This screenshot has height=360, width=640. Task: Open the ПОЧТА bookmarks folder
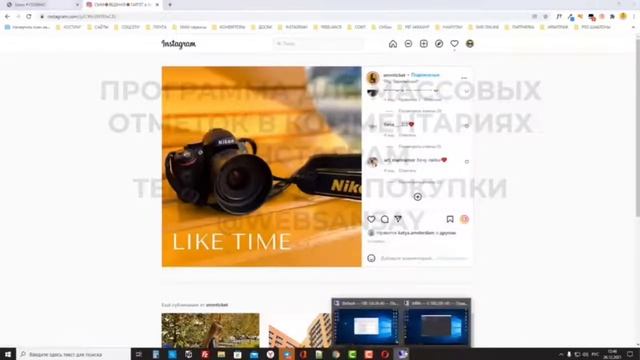[156, 27]
